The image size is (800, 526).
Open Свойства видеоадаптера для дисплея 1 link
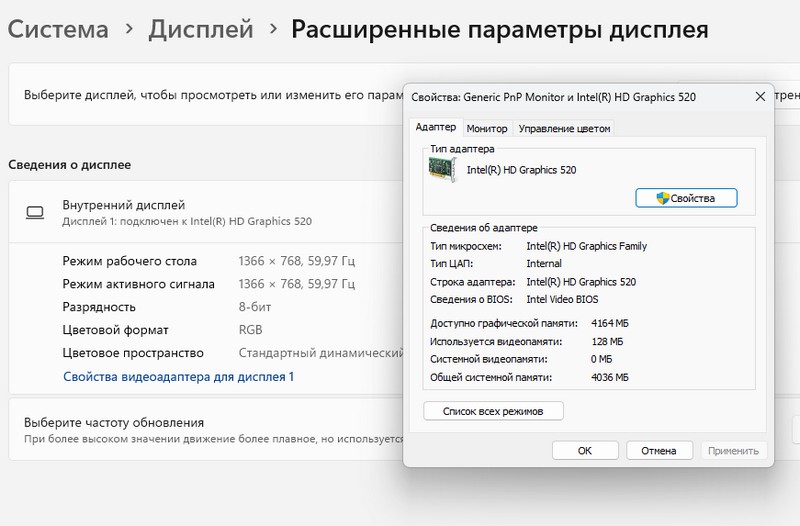178,377
